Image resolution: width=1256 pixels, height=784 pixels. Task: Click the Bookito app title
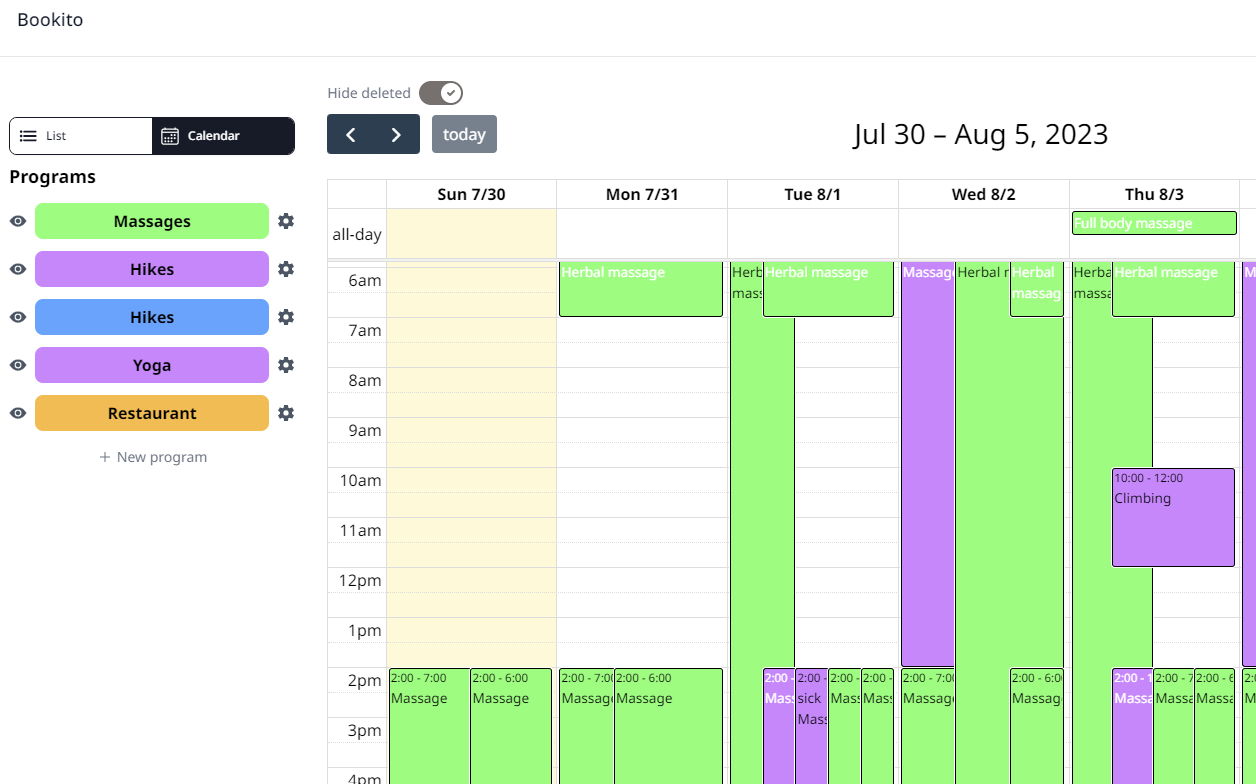50,20
